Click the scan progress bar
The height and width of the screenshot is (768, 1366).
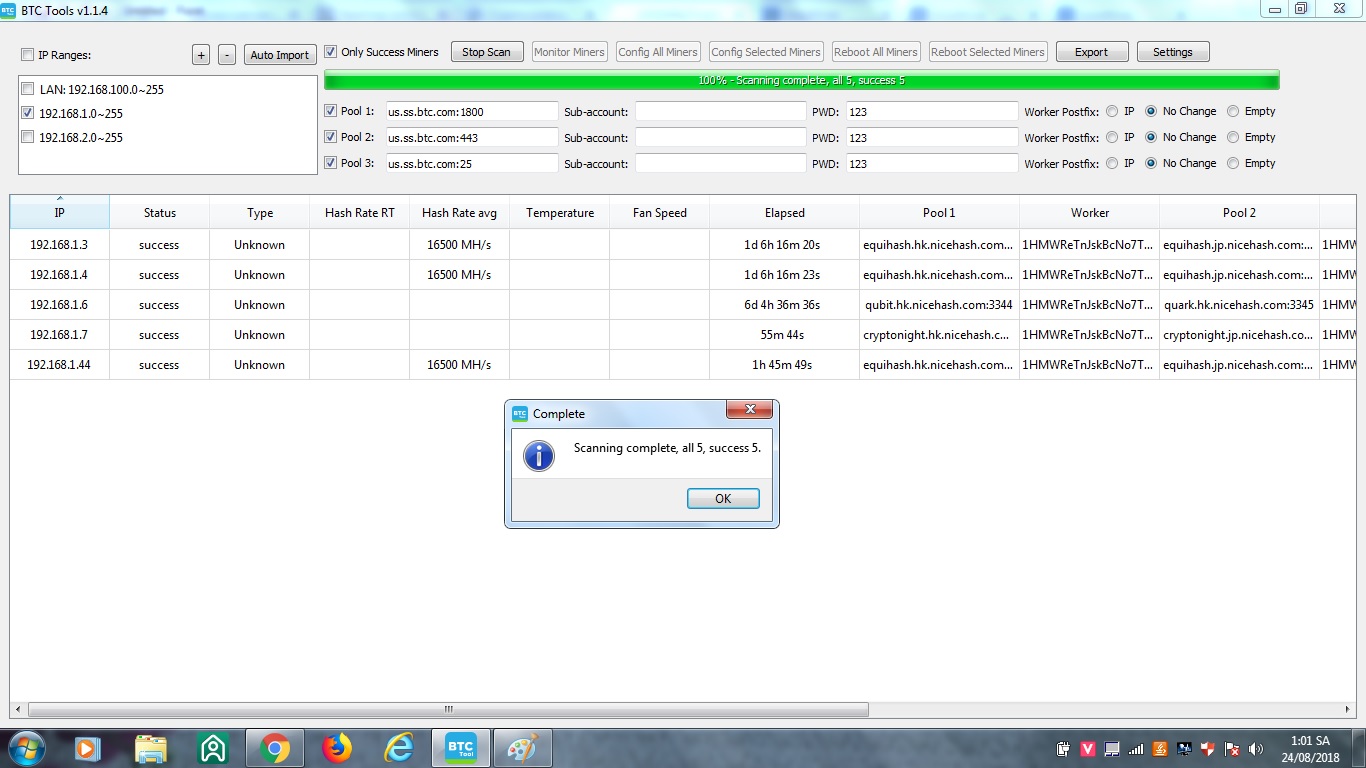(802, 80)
